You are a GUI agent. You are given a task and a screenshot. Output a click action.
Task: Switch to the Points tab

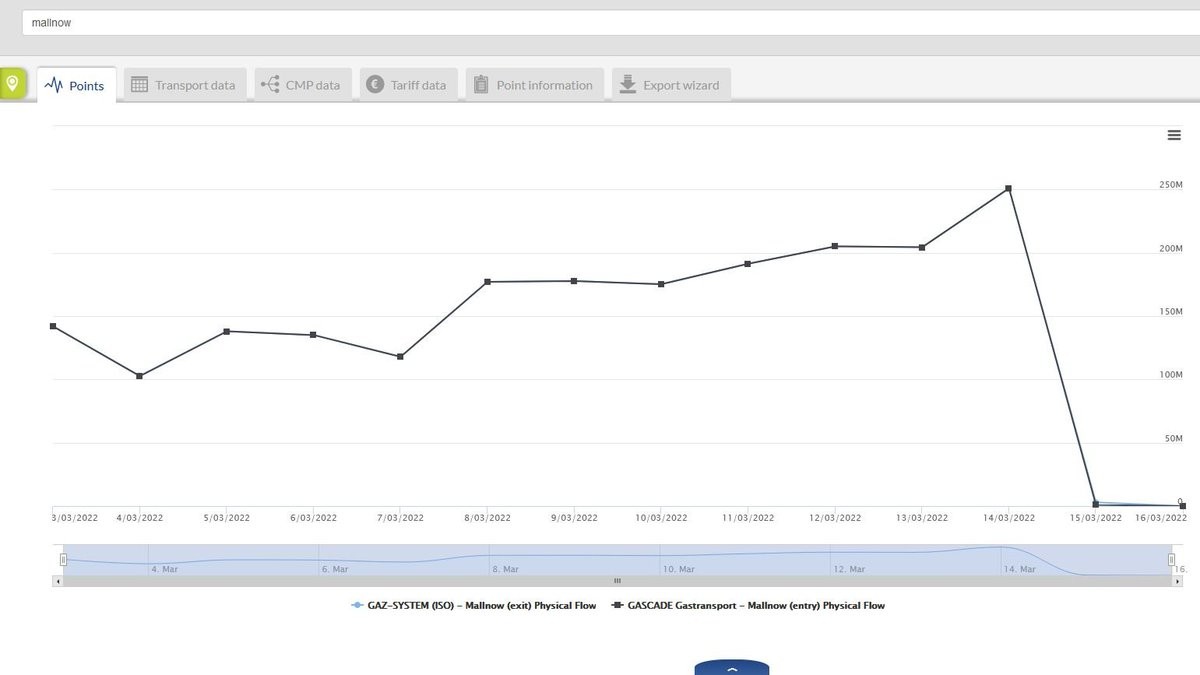pyautogui.click(x=77, y=85)
